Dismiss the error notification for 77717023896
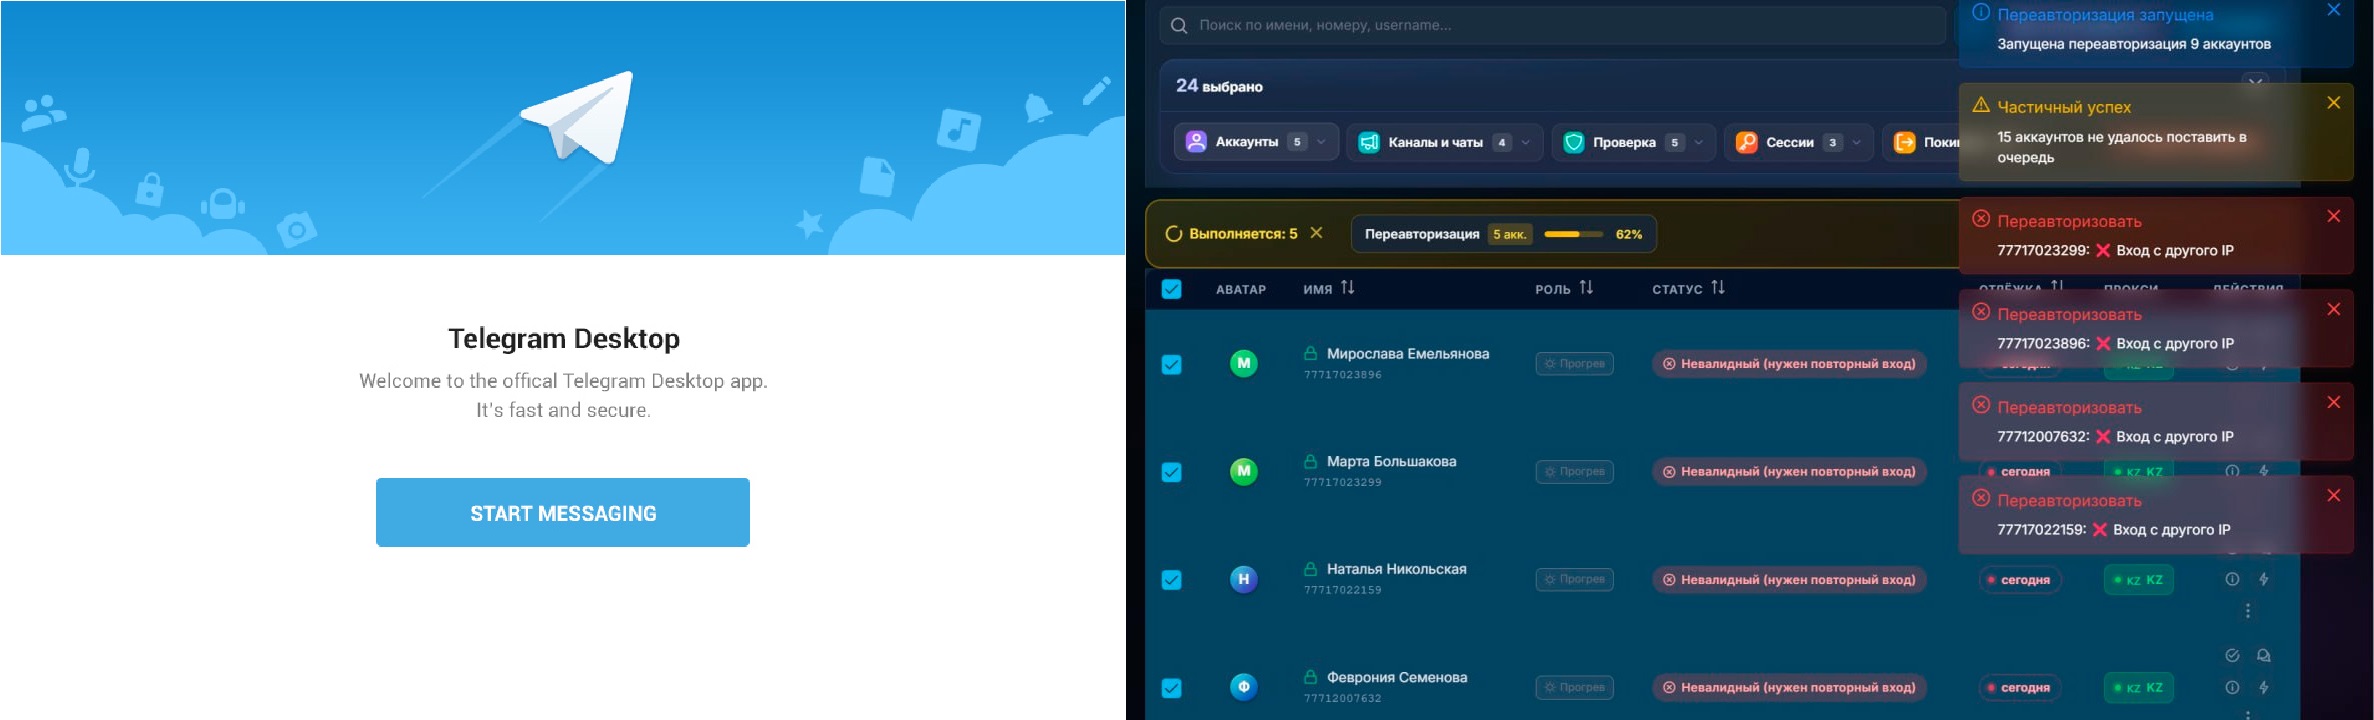Screen dimensions: 2374x720 [2334, 310]
